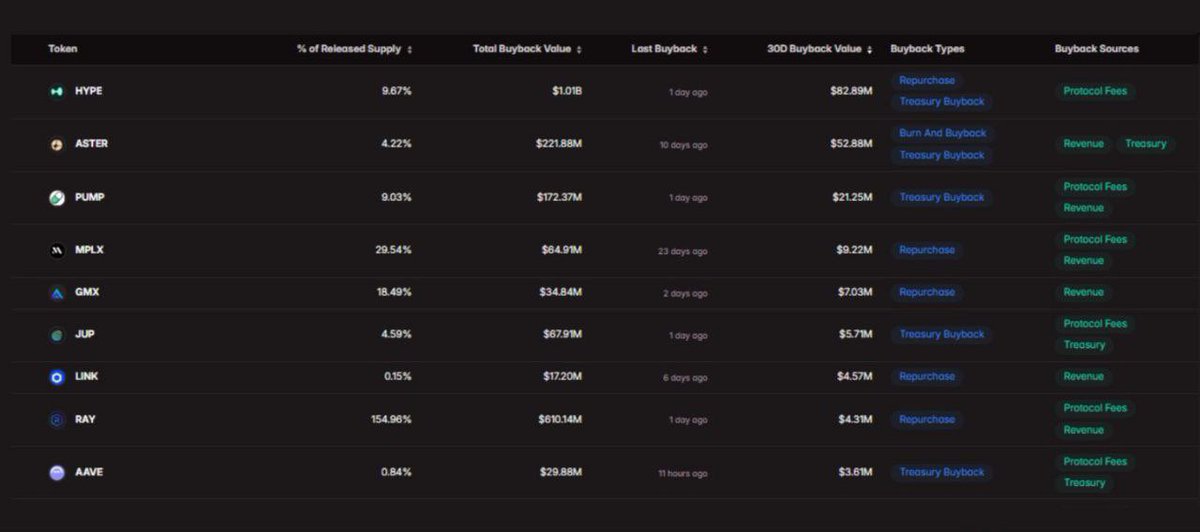This screenshot has height=532, width=1200.
Task: Sort by Total Buyback Value arrows
Action: click(x=579, y=49)
